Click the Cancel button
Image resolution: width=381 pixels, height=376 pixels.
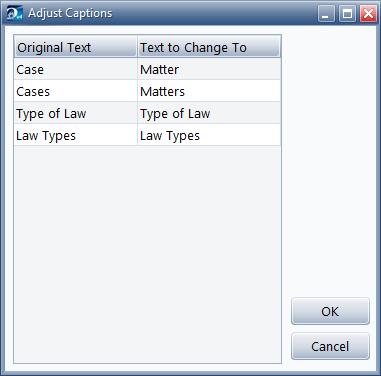point(330,346)
